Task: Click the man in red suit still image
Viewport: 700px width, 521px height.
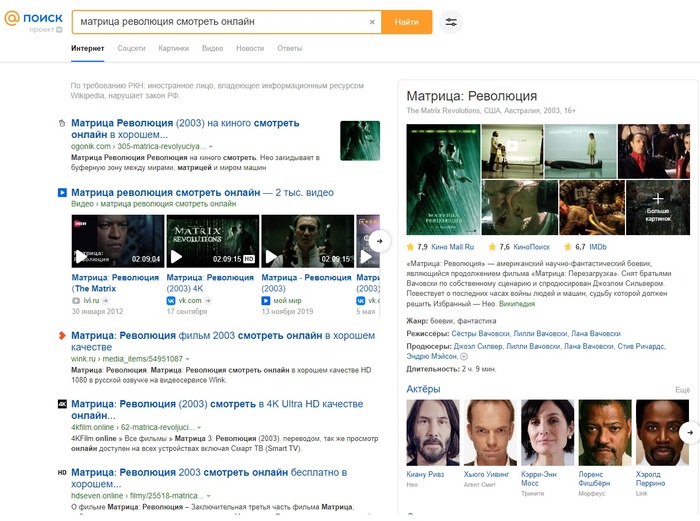Action: pyautogui.click(x=654, y=151)
